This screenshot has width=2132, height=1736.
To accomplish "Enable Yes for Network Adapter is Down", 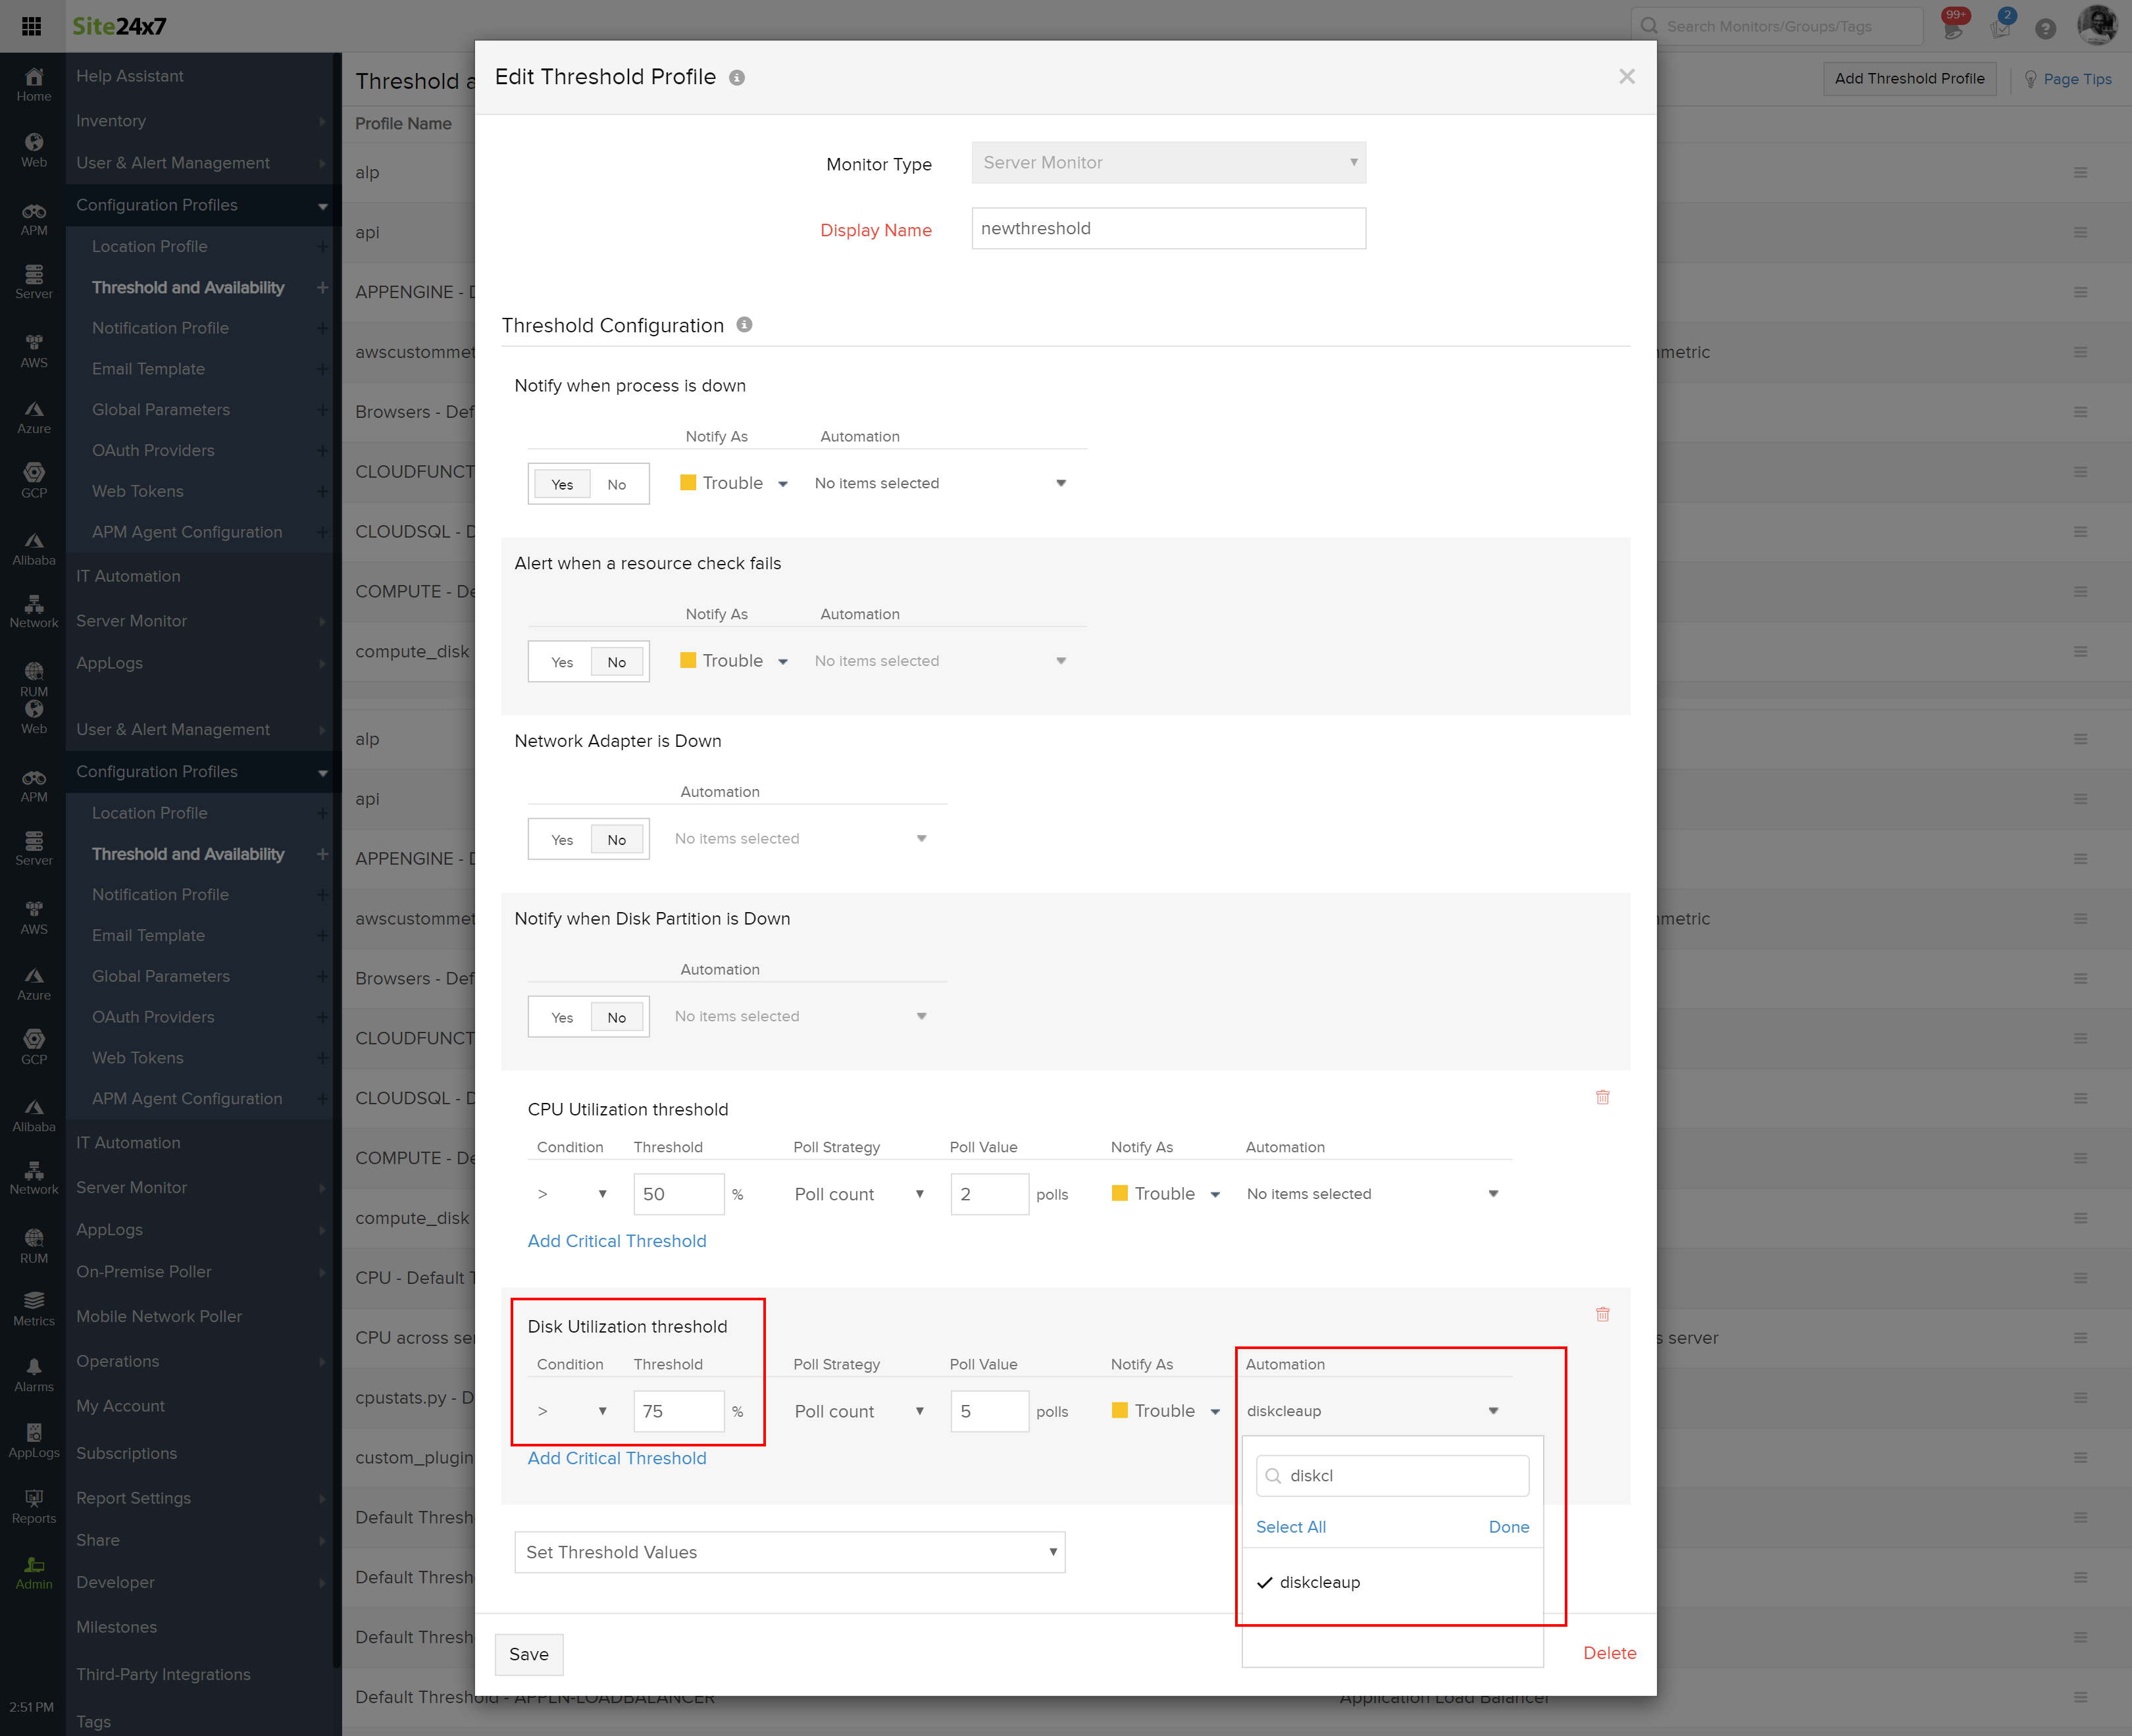I will click(x=562, y=840).
